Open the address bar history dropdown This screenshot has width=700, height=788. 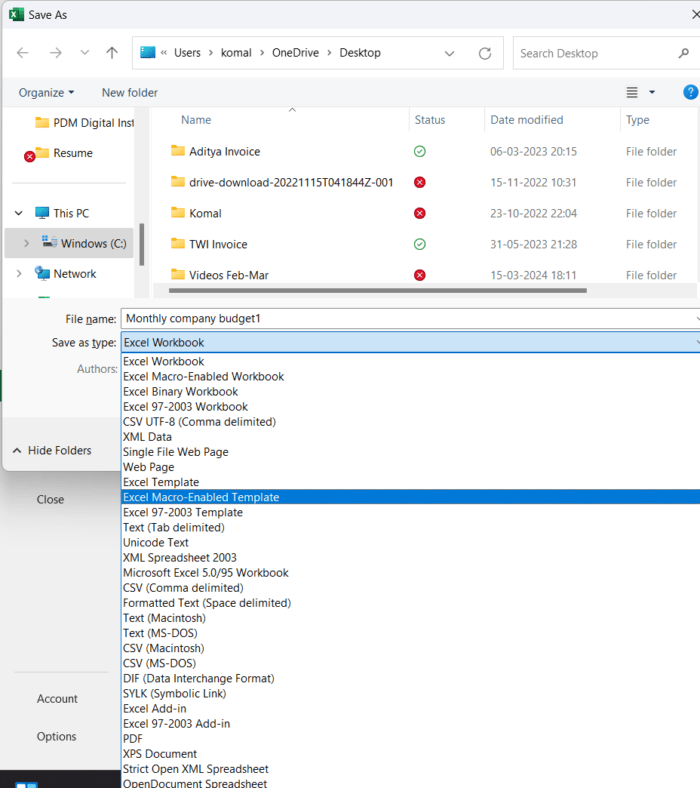click(450, 53)
